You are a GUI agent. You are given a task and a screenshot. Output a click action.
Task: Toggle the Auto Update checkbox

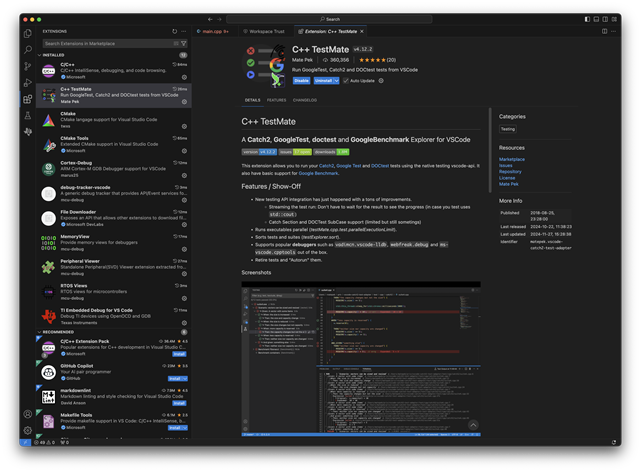(x=346, y=81)
